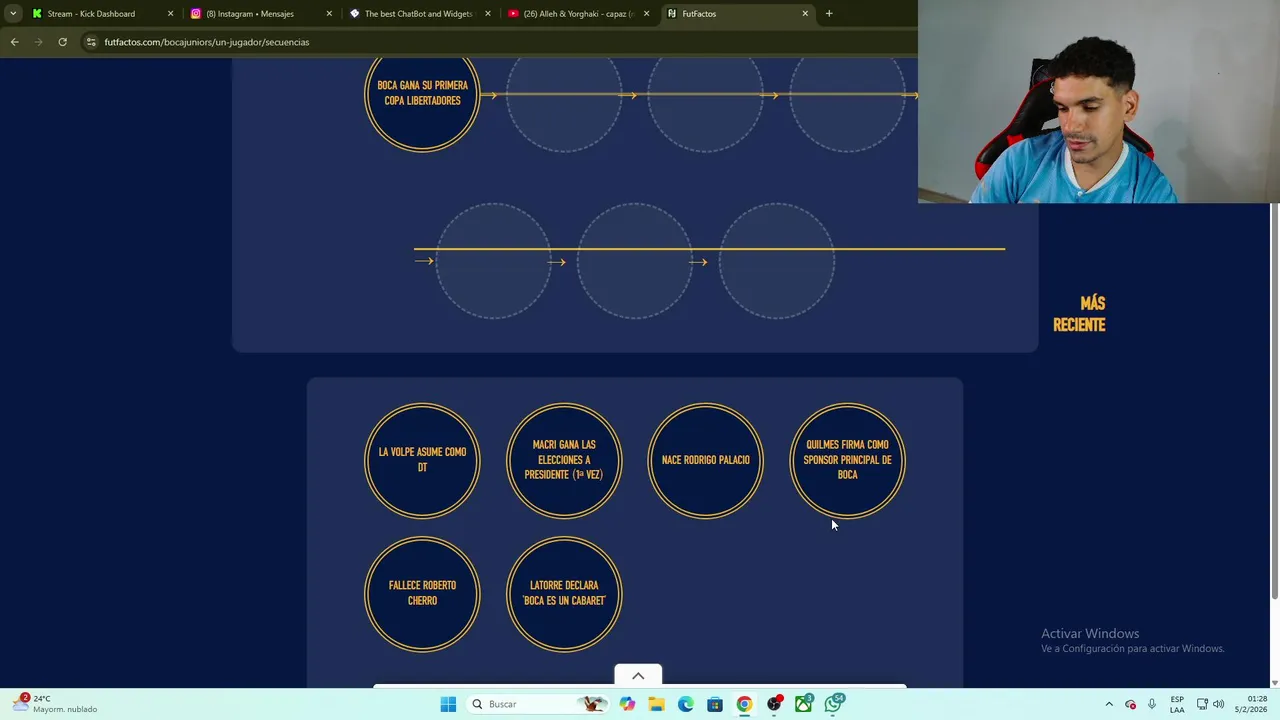The image size is (1280, 720).
Task: Switch the ESP LAA keyboard language
Action: pos(1177,704)
